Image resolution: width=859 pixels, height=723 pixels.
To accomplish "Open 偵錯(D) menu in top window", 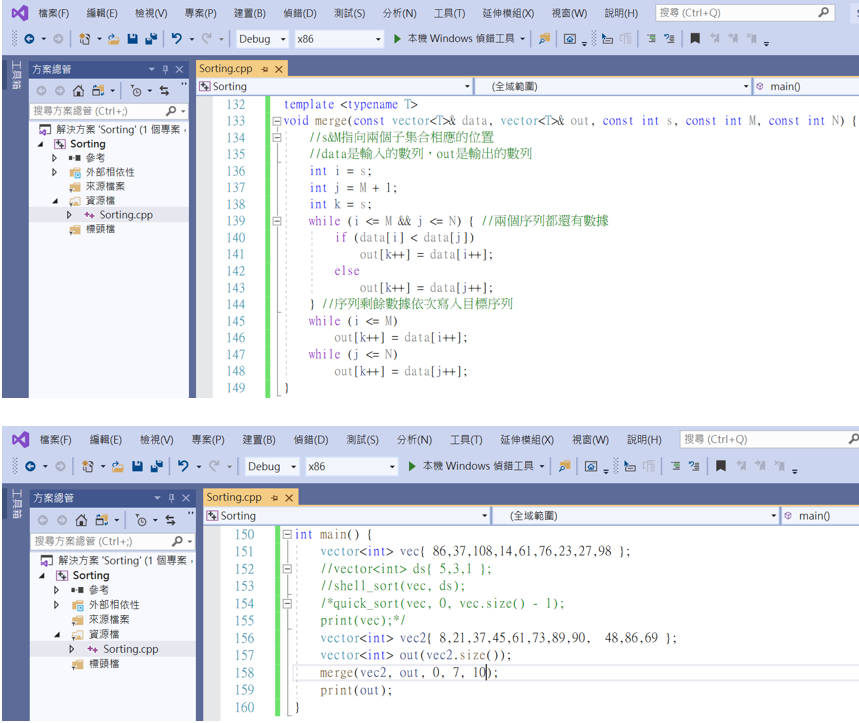I will click(x=300, y=13).
